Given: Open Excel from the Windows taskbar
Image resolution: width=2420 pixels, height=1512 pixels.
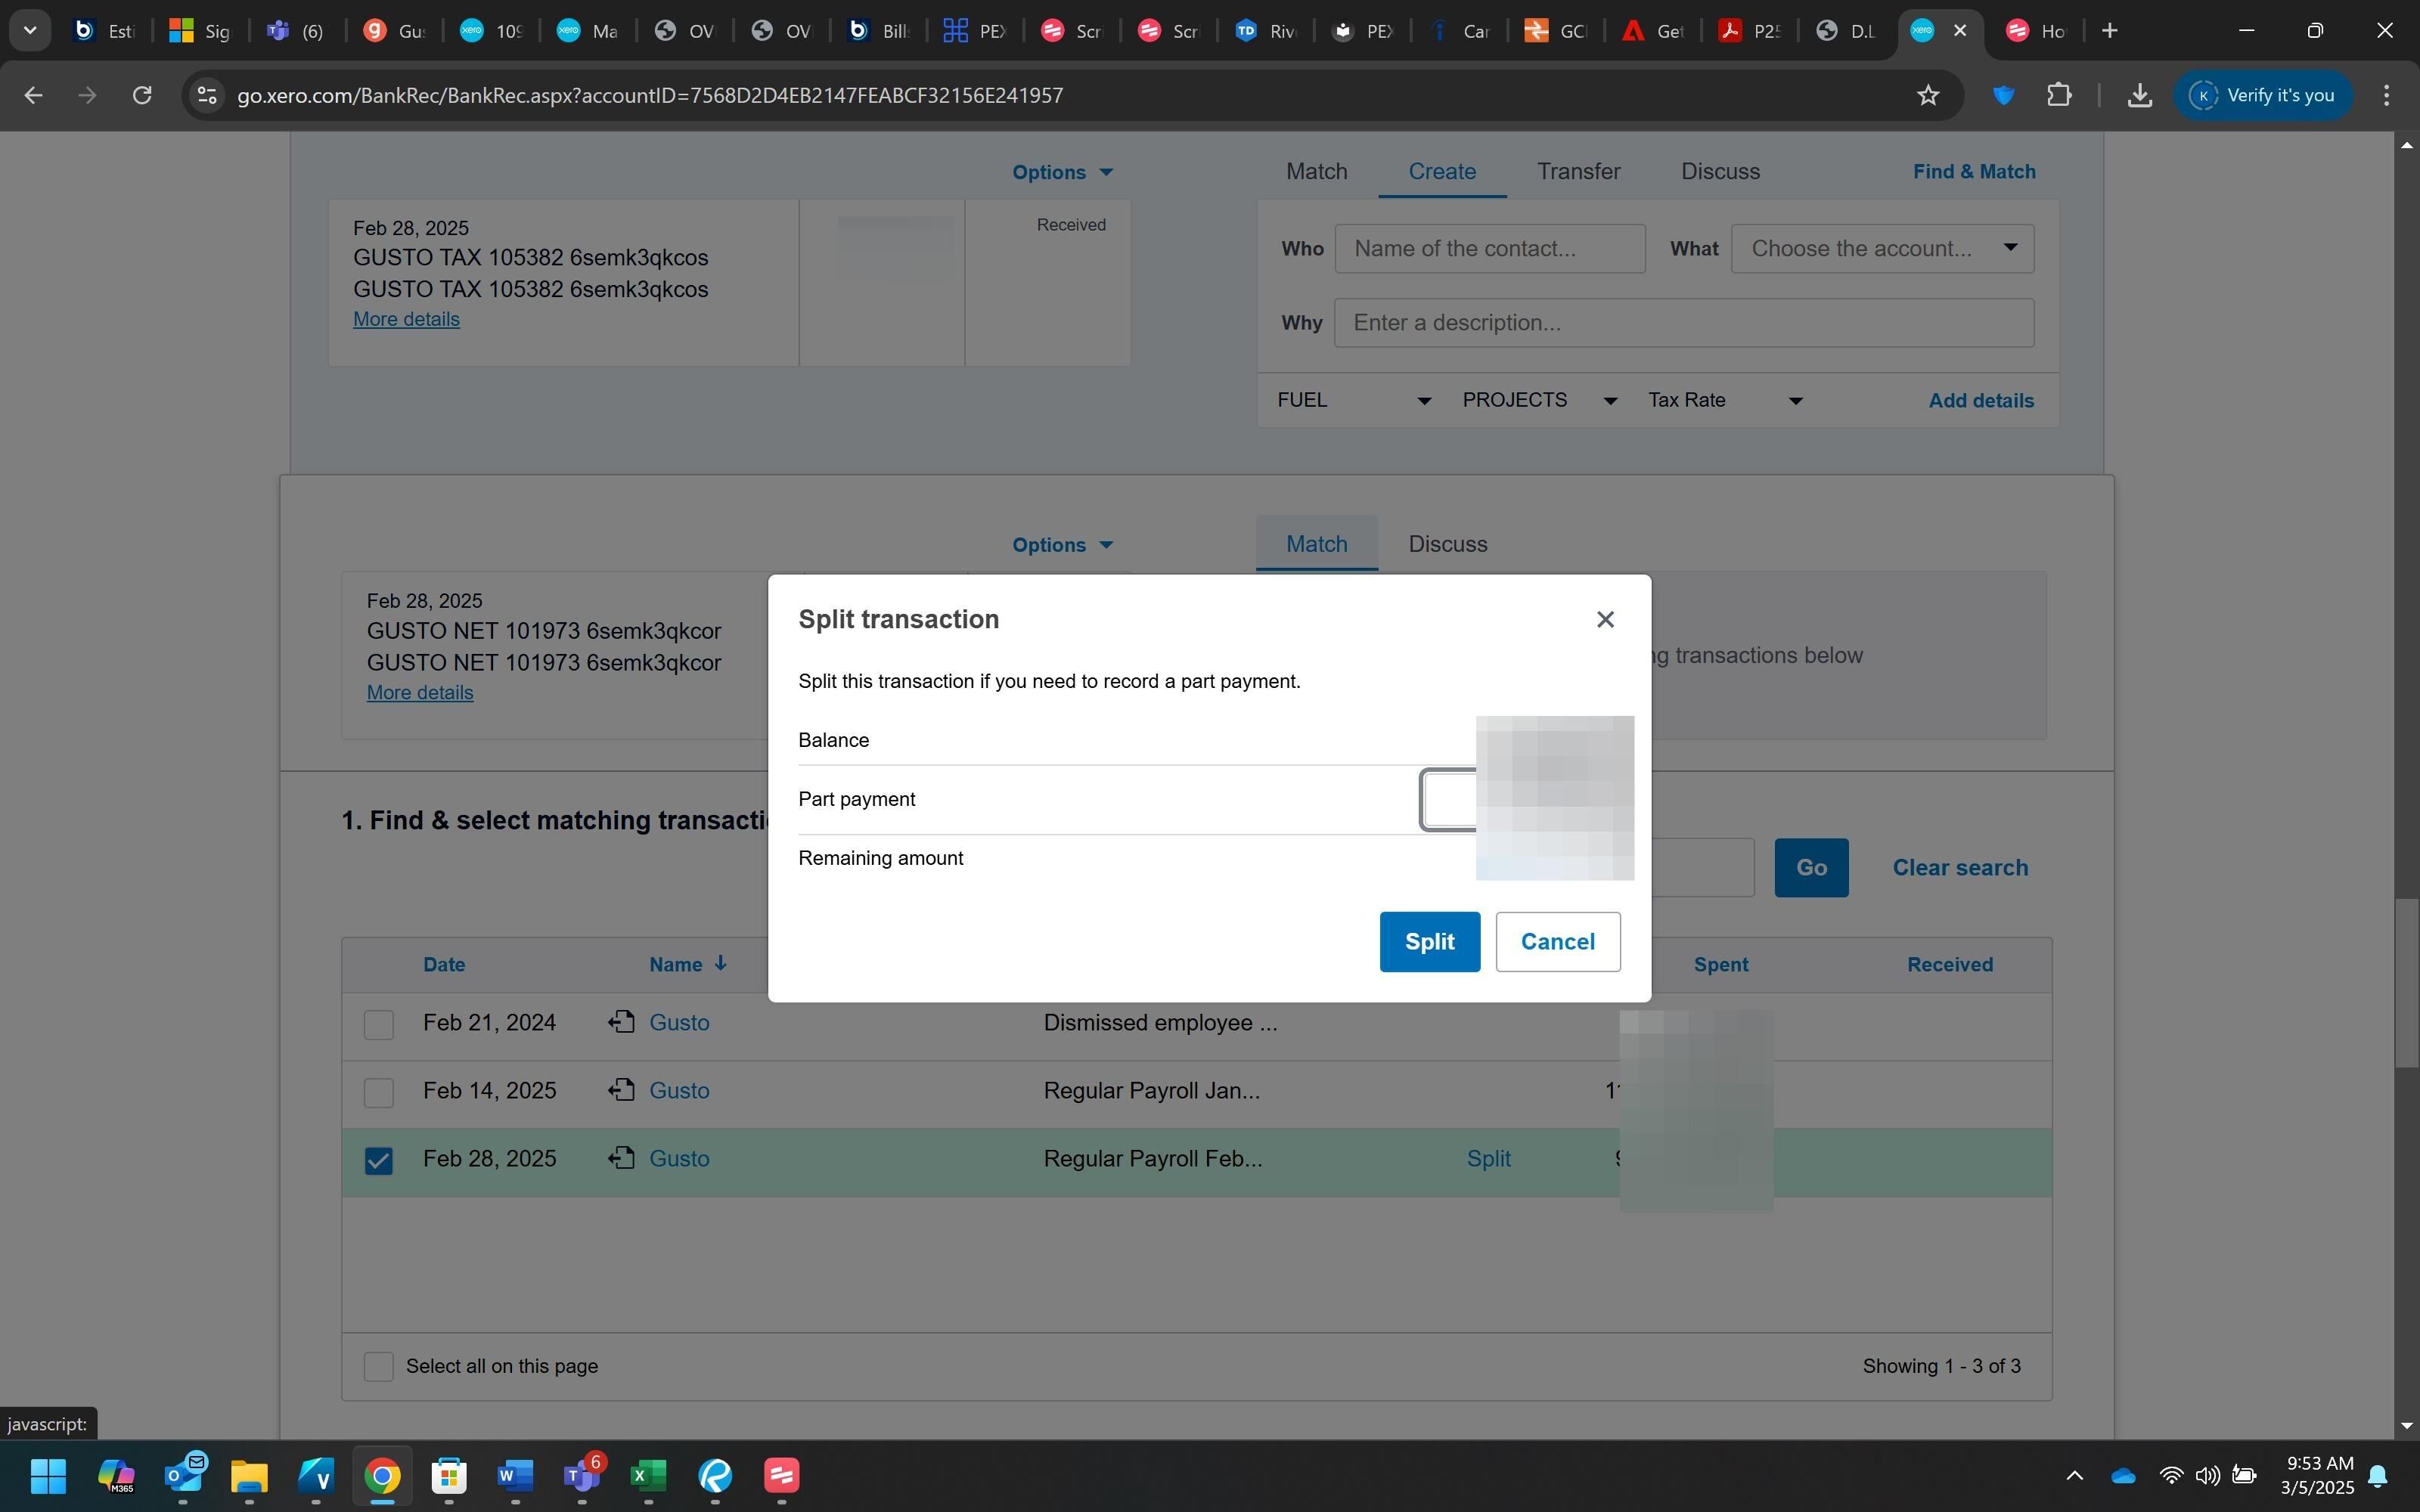Looking at the screenshot, I should point(648,1475).
